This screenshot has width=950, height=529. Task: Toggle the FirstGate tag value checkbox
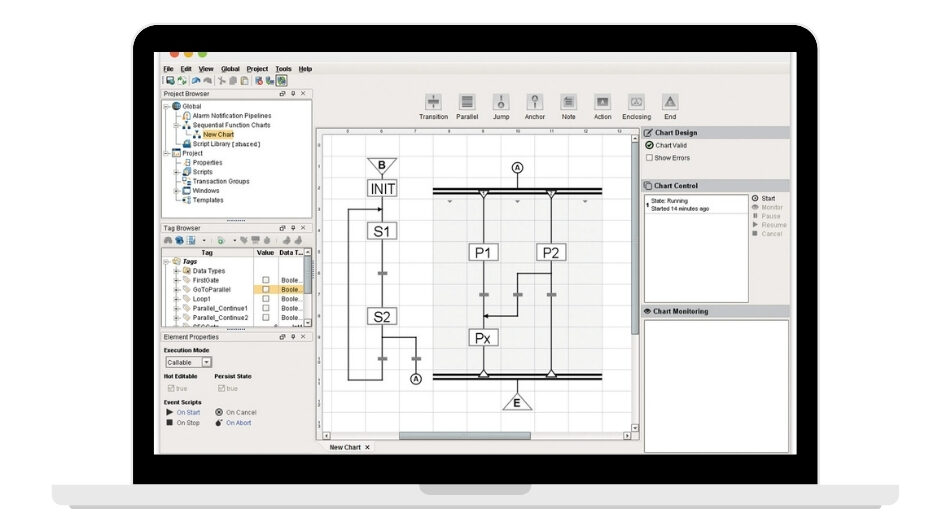pyautogui.click(x=265, y=280)
